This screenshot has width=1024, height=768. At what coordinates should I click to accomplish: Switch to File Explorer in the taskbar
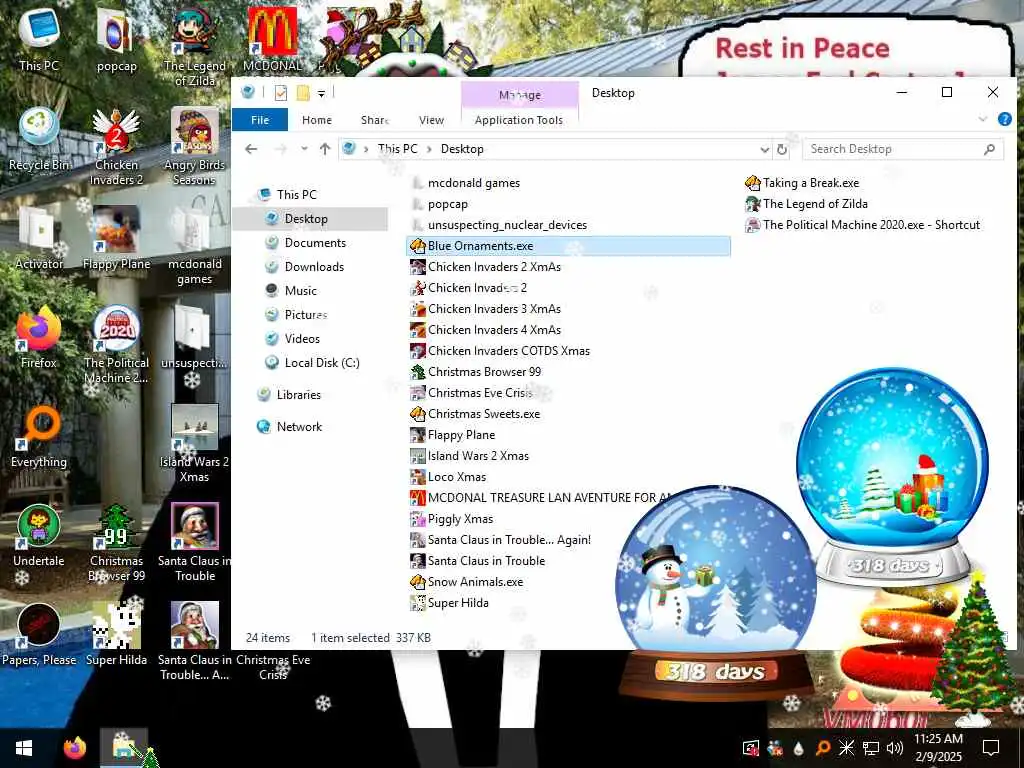point(124,748)
